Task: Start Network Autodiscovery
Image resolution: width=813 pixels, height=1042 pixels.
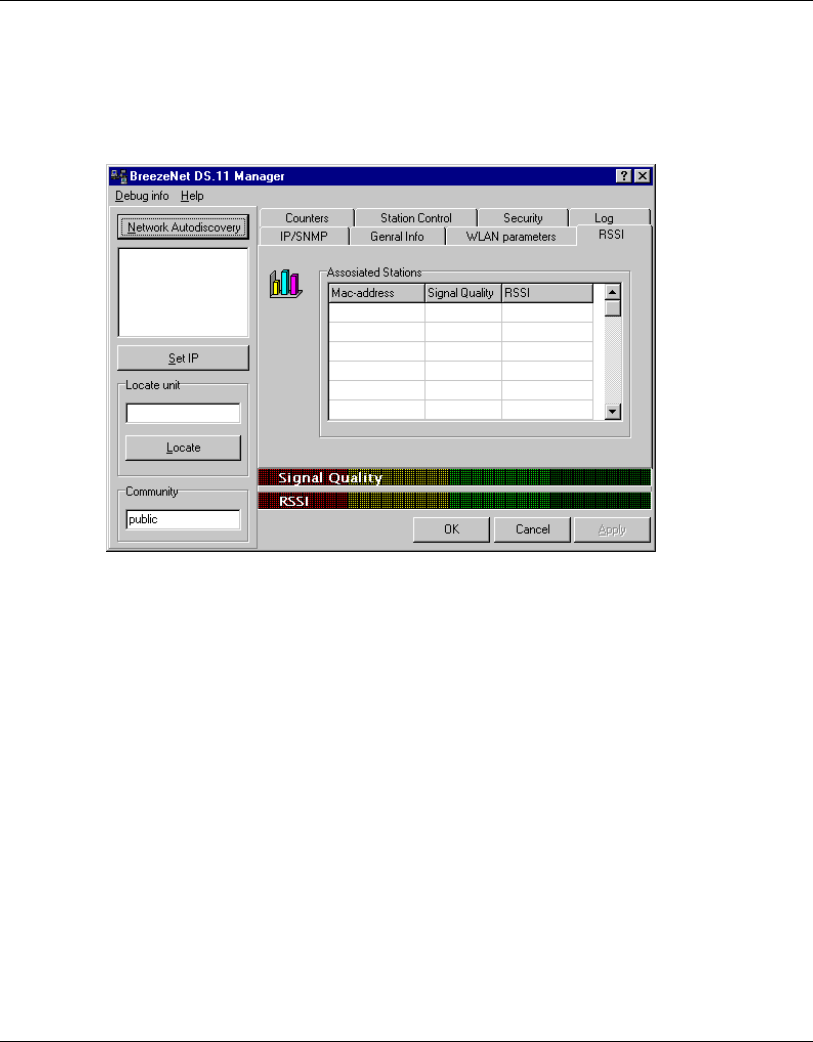Action: (183, 227)
